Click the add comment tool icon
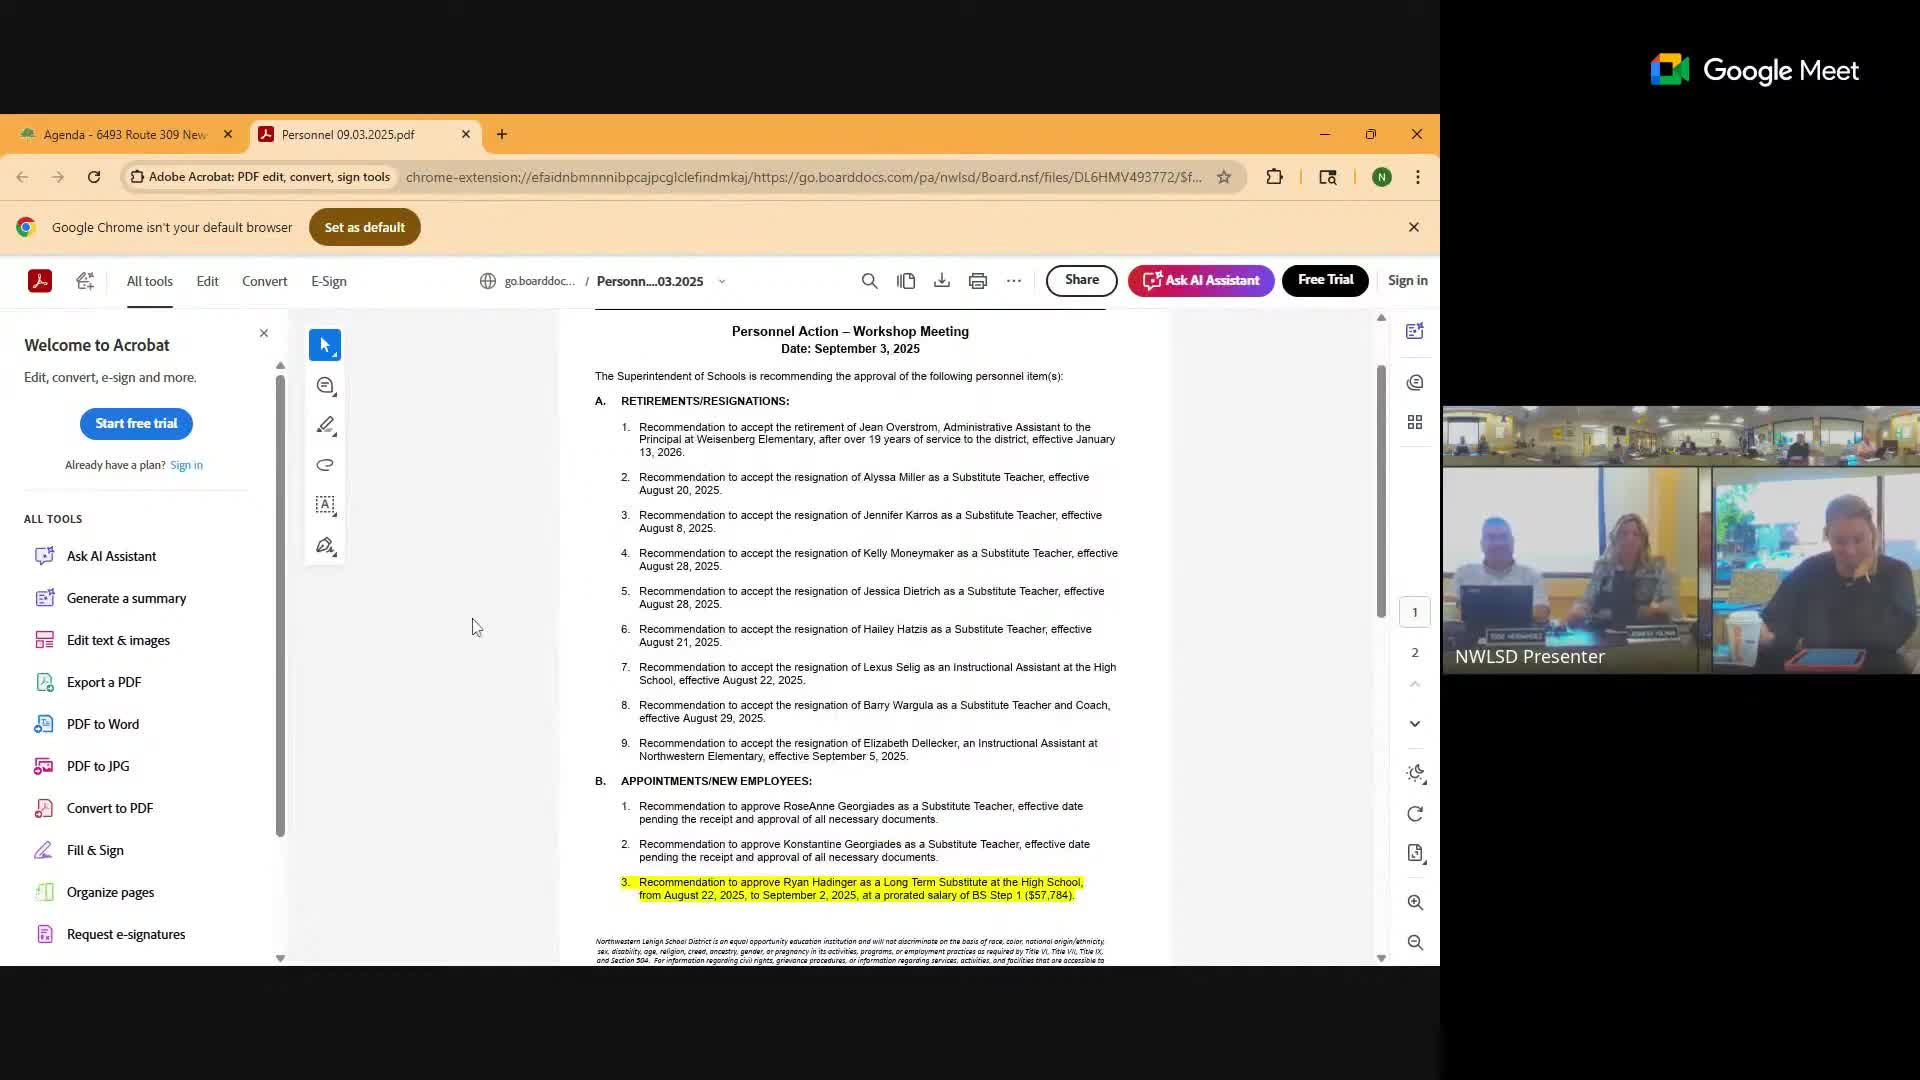 click(x=325, y=386)
